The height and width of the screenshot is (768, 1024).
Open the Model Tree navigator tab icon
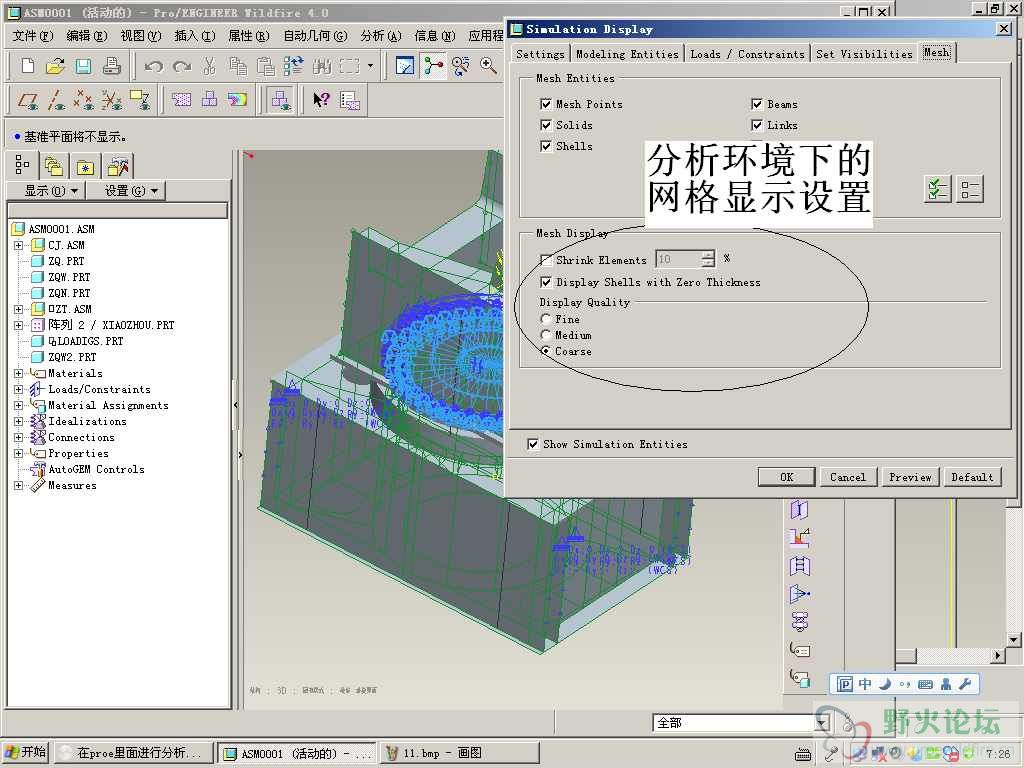[x=22, y=165]
